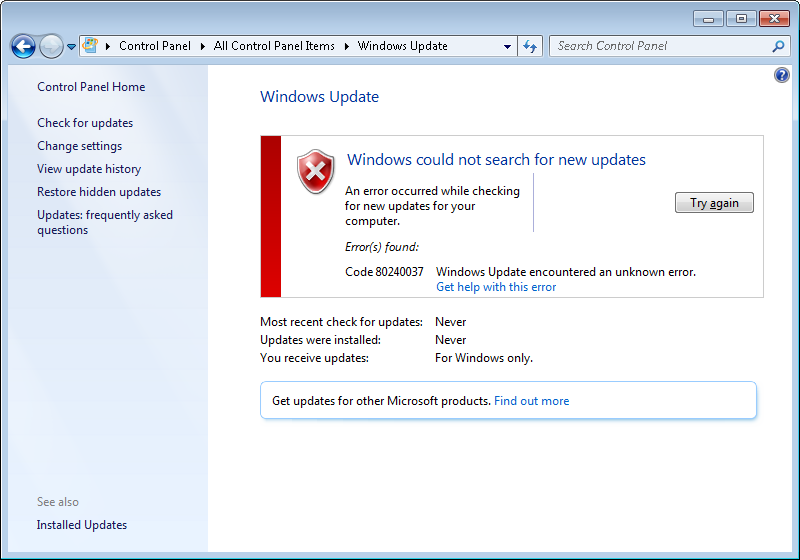The height and width of the screenshot is (560, 800).
Task: Click 'Most recent check for updates:' label
Action: tap(341, 322)
